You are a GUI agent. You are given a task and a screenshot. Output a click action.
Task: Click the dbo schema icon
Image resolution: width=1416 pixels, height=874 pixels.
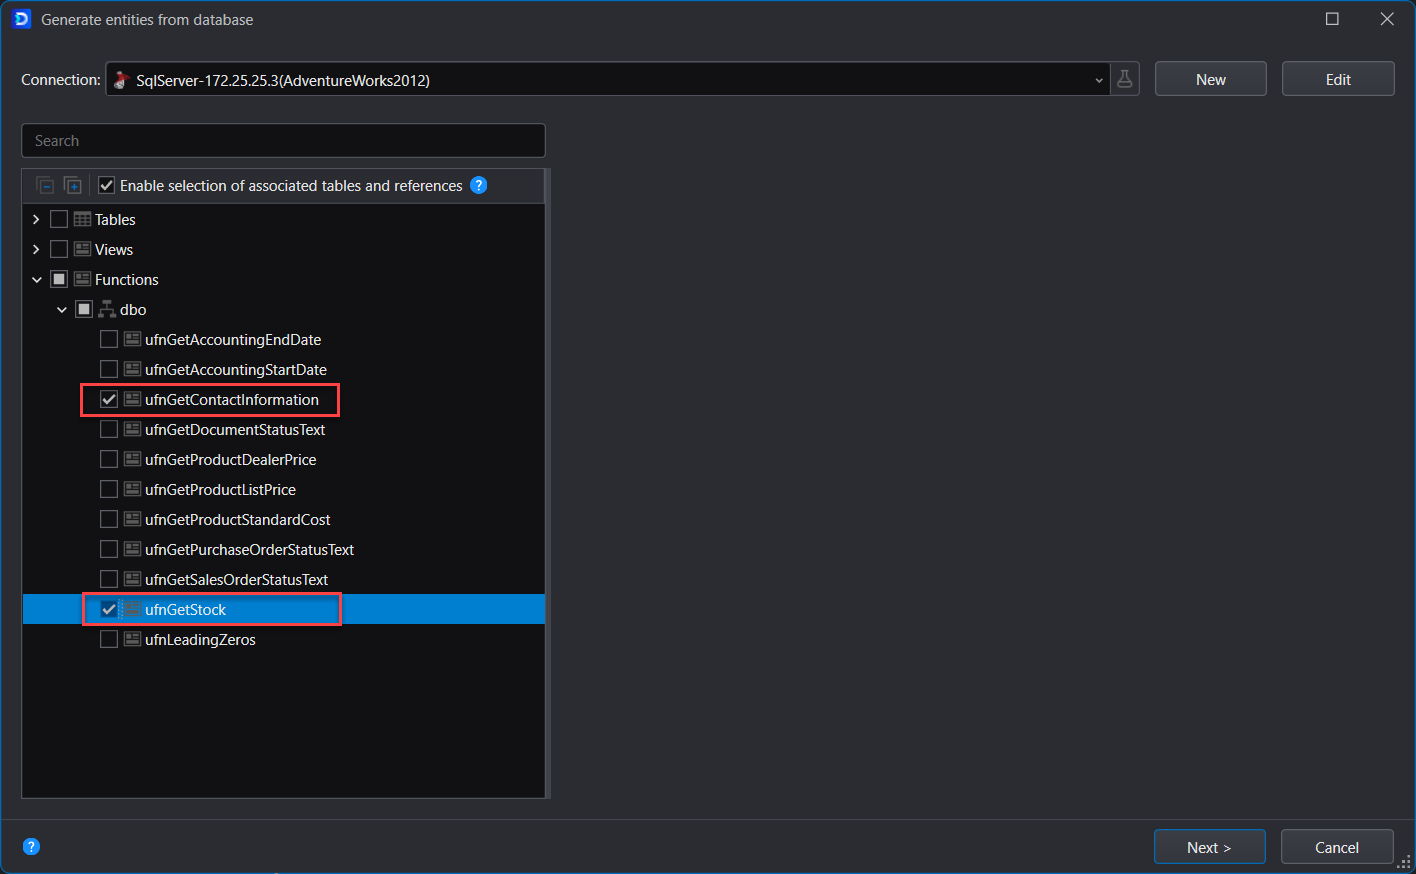108,309
